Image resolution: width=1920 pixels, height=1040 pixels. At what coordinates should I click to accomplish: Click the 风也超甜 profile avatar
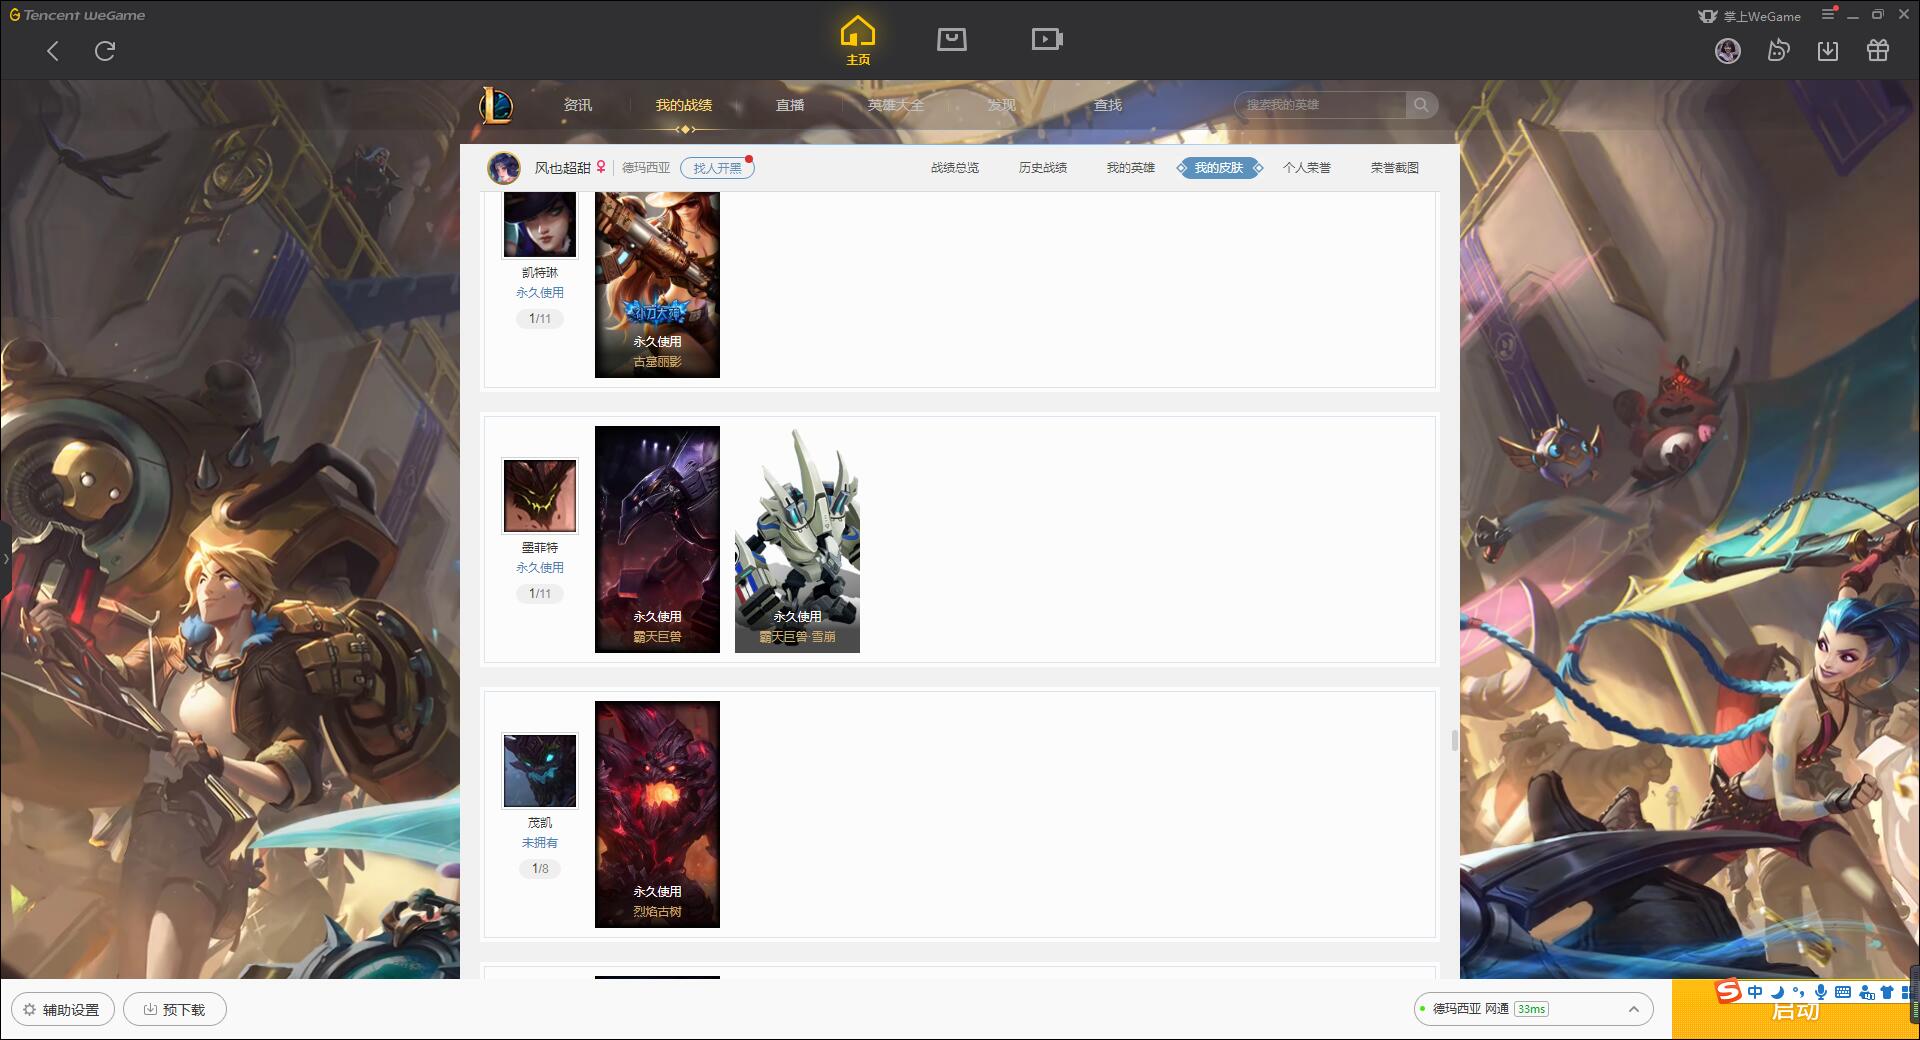(x=504, y=168)
